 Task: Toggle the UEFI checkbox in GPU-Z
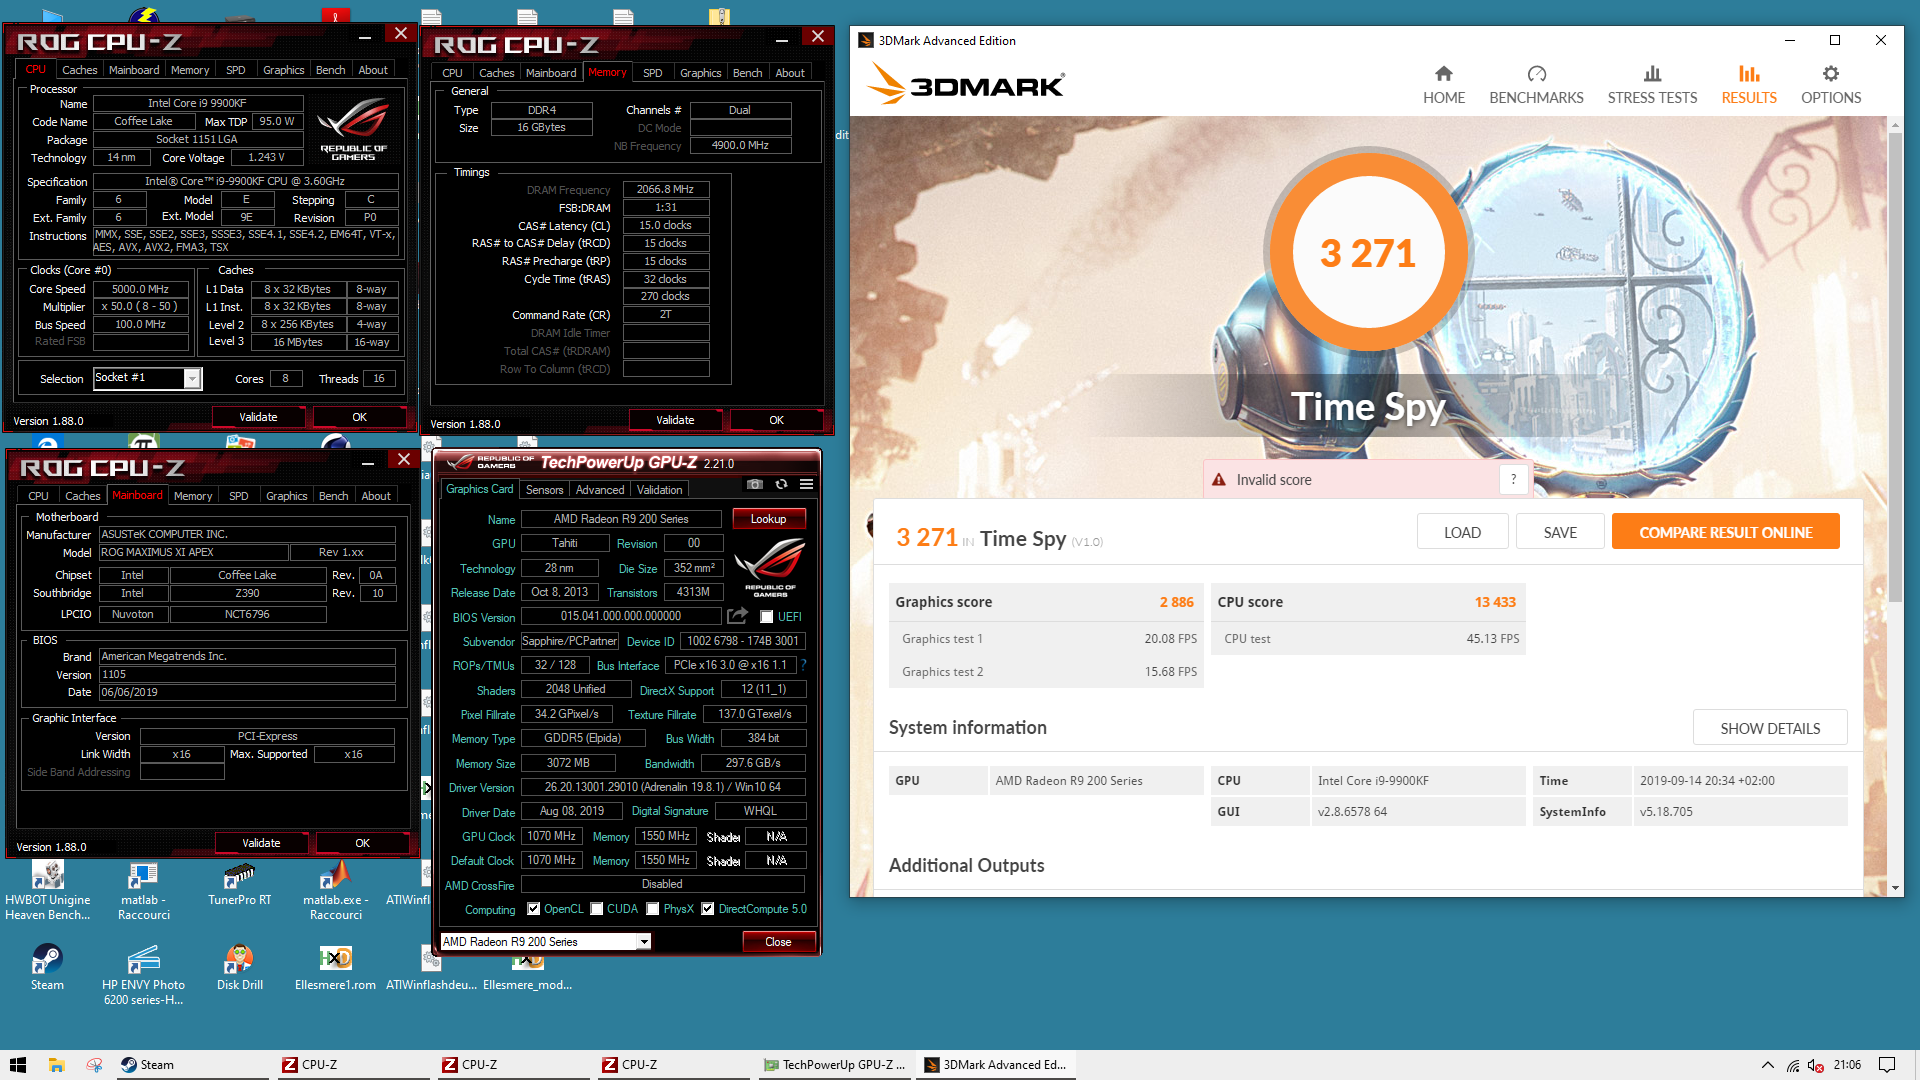tap(766, 617)
